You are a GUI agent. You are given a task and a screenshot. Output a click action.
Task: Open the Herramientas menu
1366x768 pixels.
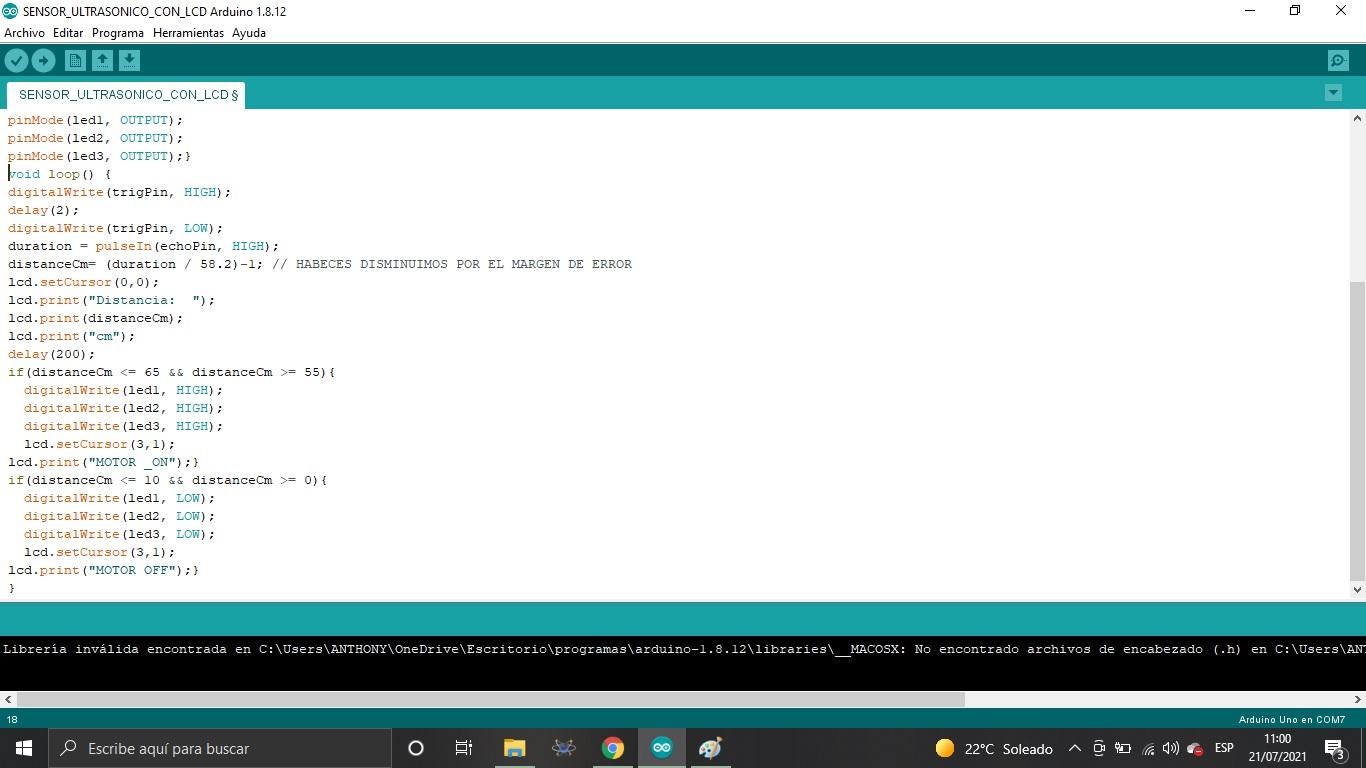pyautogui.click(x=188, y=33)
